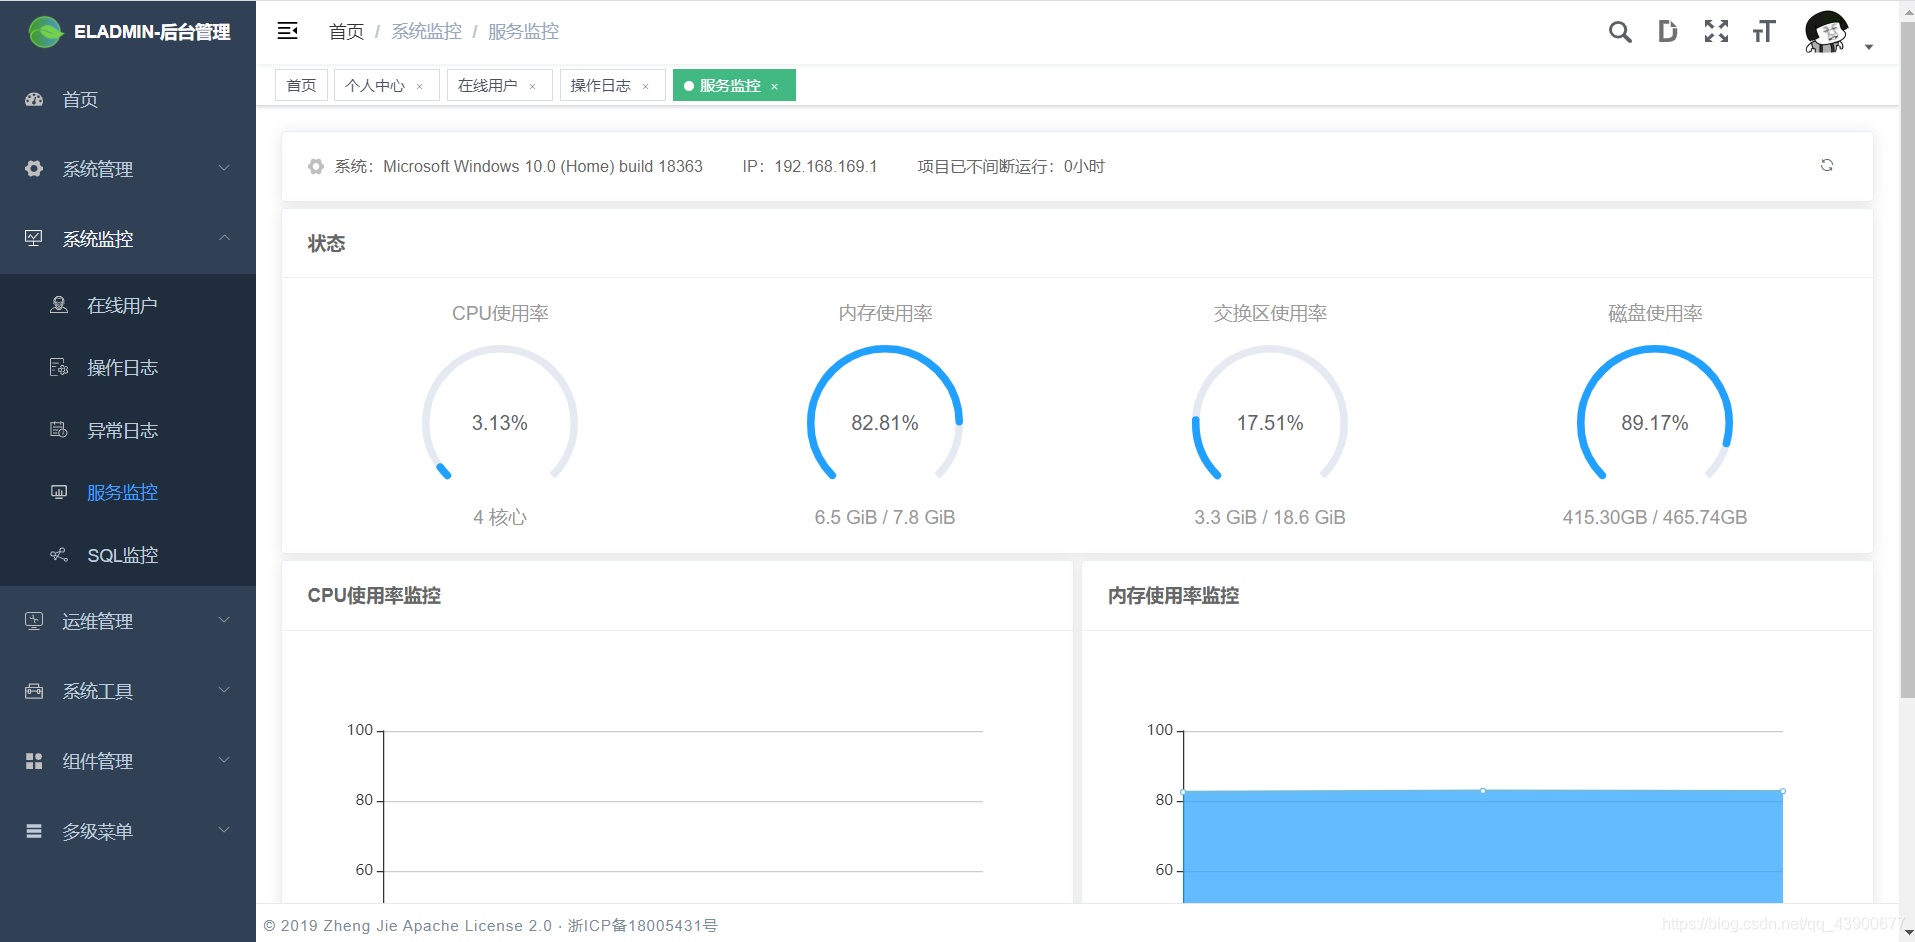The image size is (1915, 942).
Task: Click the 操作日志 log icon
Action: click(59, 367)
